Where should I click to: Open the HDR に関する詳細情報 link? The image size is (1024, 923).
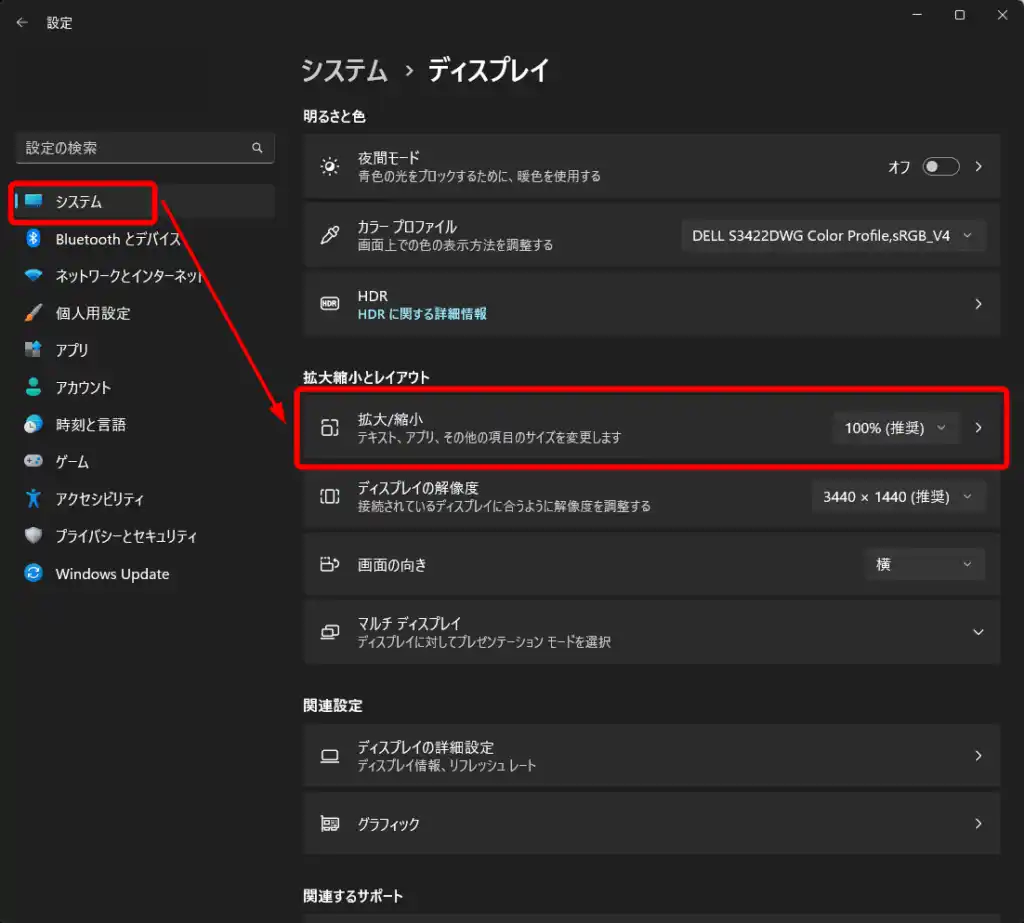(x=422, y=314)
